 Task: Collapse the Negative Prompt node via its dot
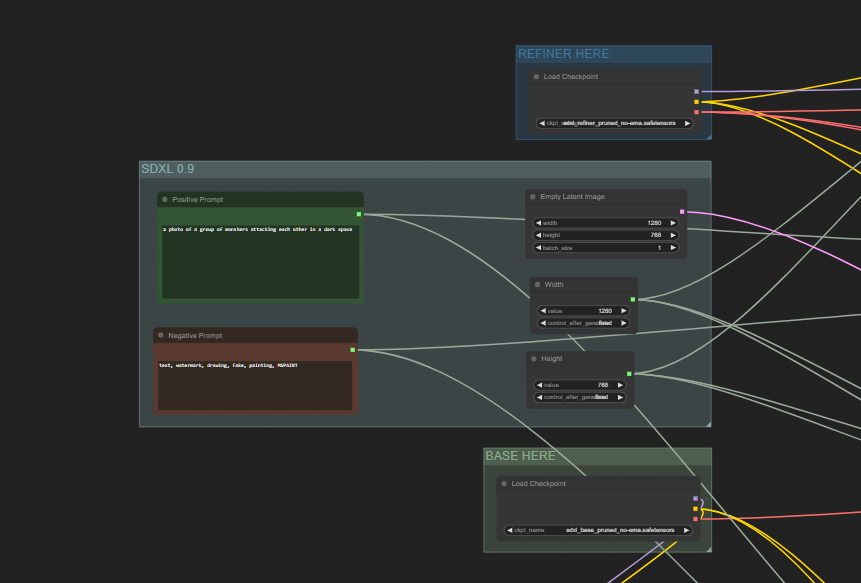coord(161,335)
